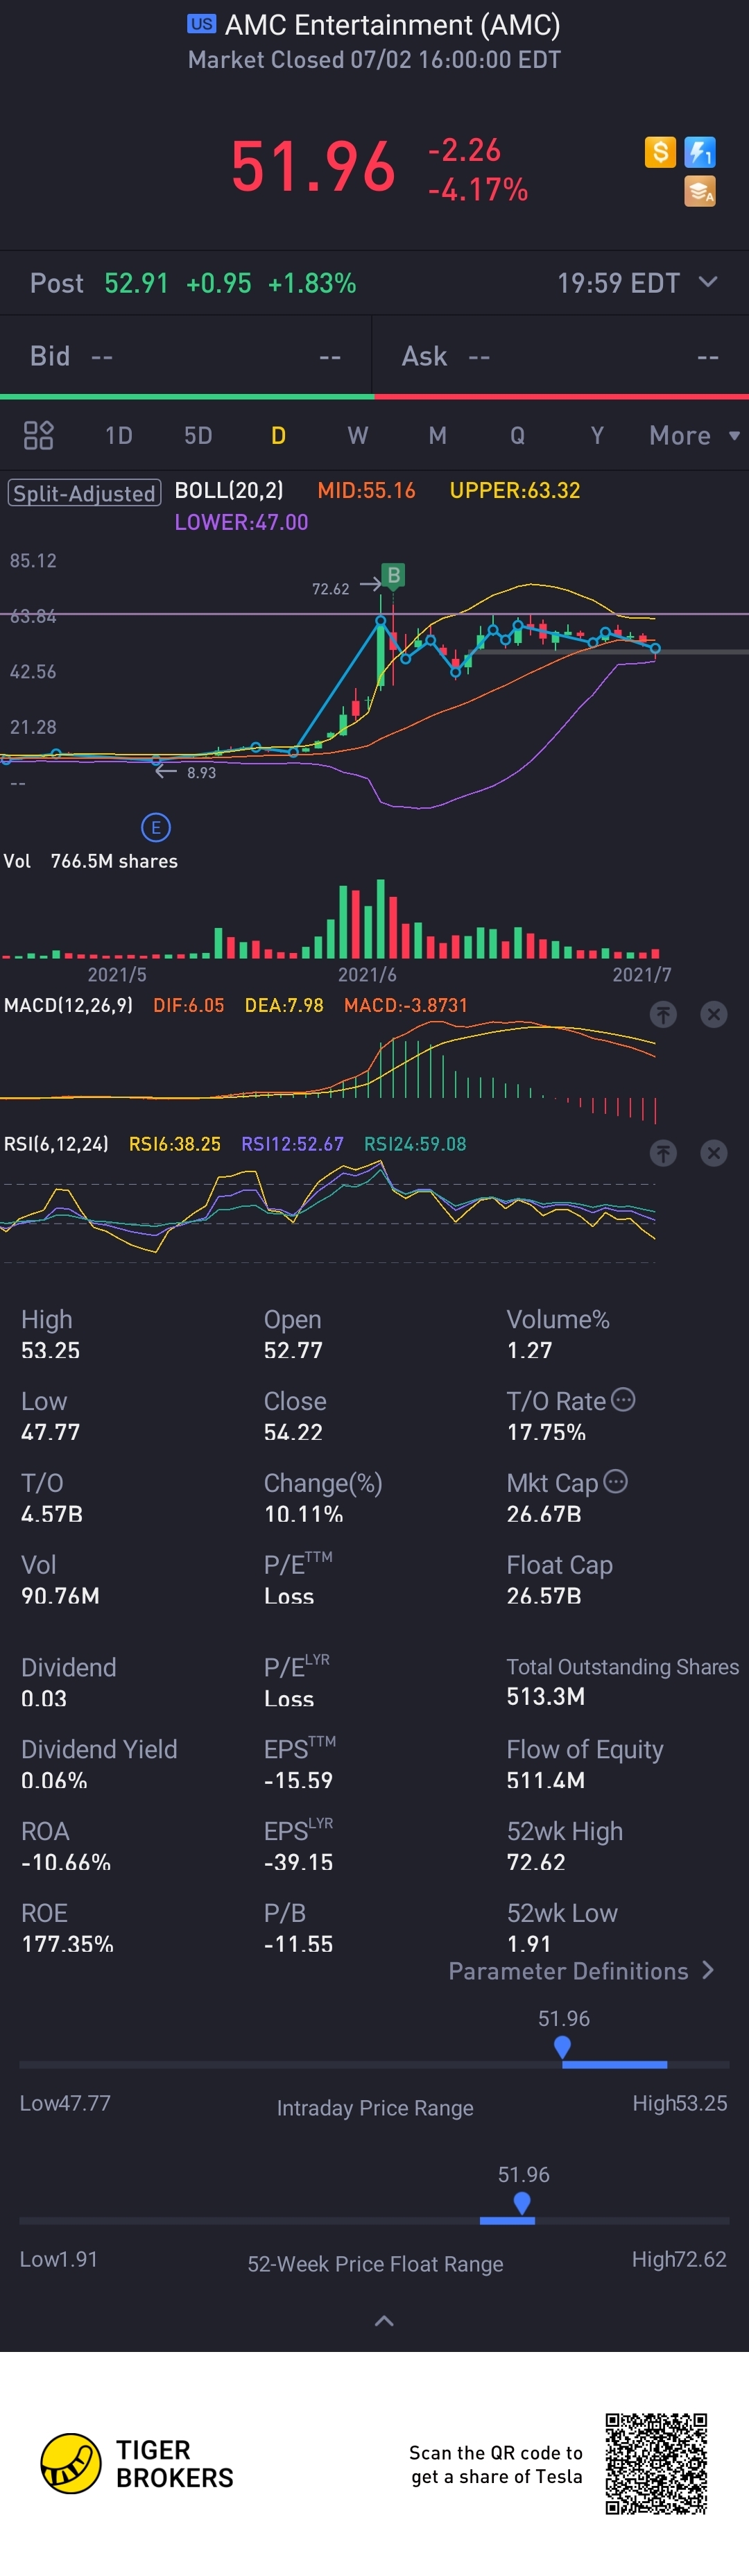749x2576 pixels.
Task: Tap the green B marker on the chart
Action: point(393,576)
